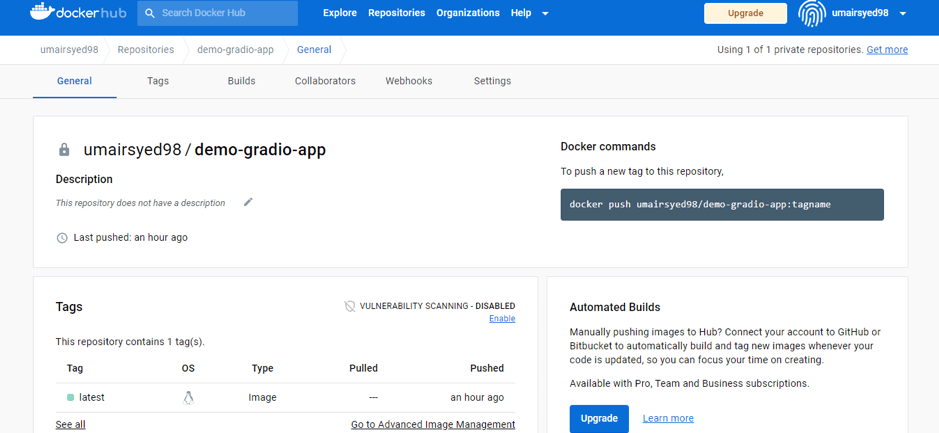Click the docker push command box
This screenshot has height=433, width=939.
(x=722, y=205)
